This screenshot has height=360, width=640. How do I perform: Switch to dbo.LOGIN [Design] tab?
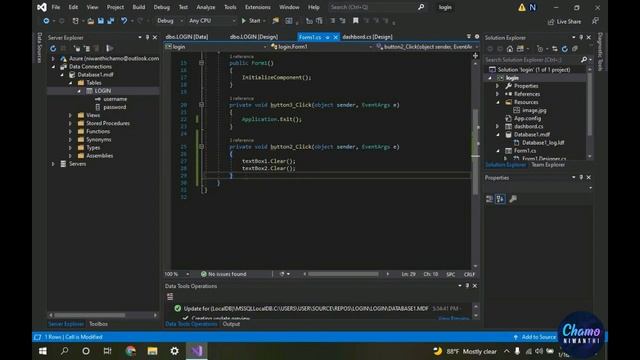pyautogui.click(x=253, y=37)
